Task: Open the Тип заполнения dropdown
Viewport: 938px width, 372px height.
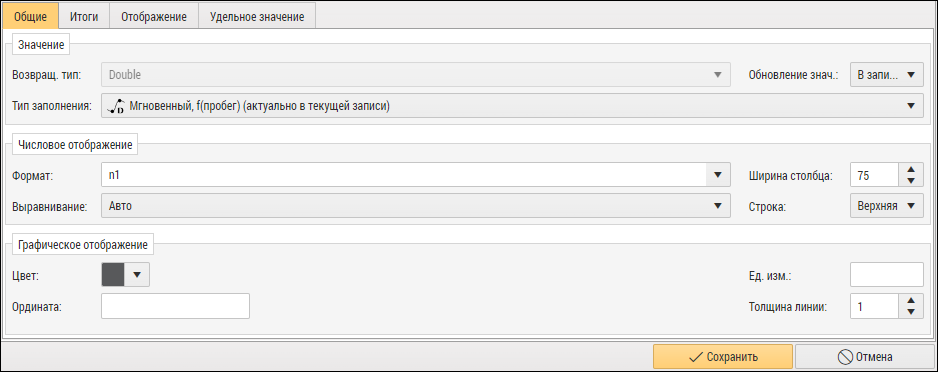Action: click(x=513, y=106)
